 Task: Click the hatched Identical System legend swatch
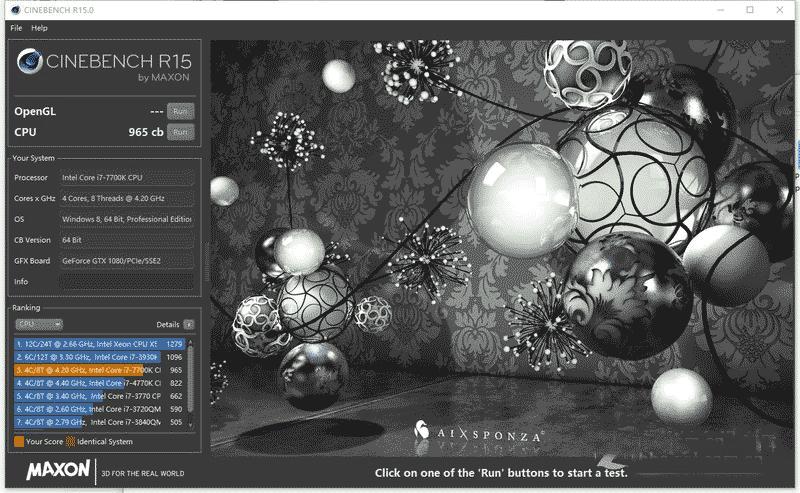70,441
